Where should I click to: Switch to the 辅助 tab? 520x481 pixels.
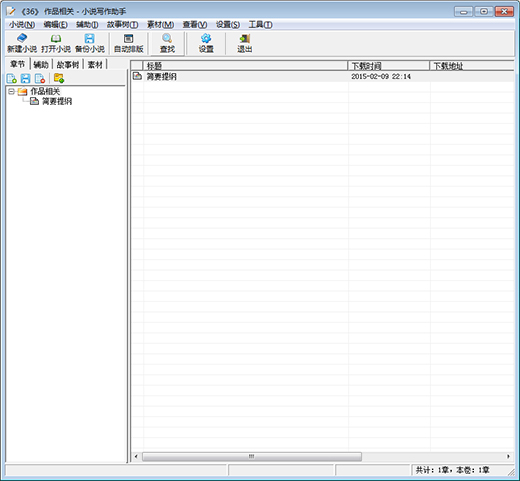coord(41,64)
